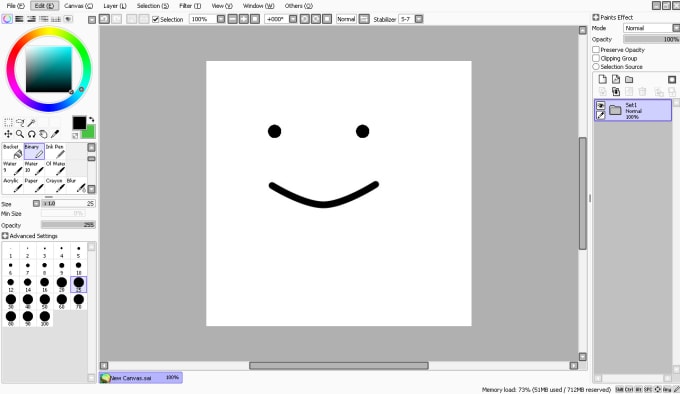
Task: Select the eyedropper color picker tool
Action: tap(55, 134)
